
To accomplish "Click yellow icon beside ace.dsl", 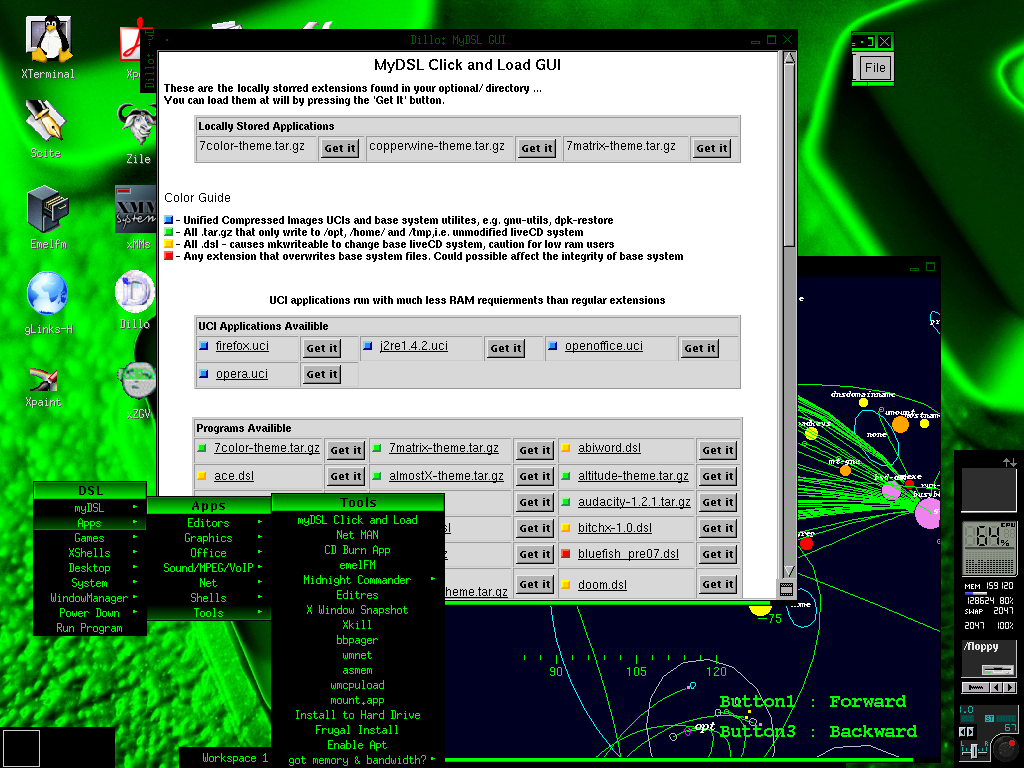I will (x=202, y=476).
